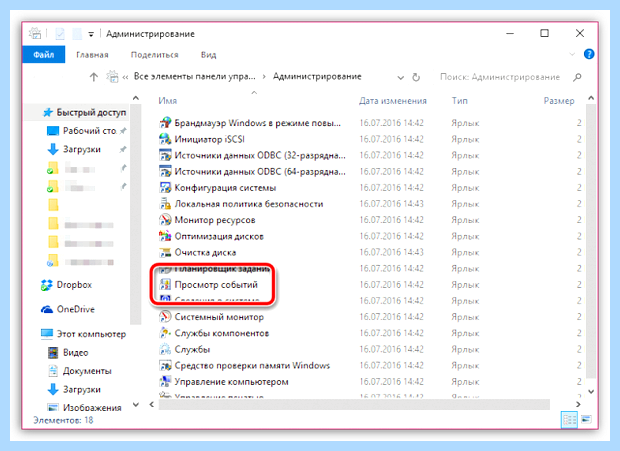Viewport: 620px width, 451px height.
Task: Refresh the folder view
Action: [416, 77]
